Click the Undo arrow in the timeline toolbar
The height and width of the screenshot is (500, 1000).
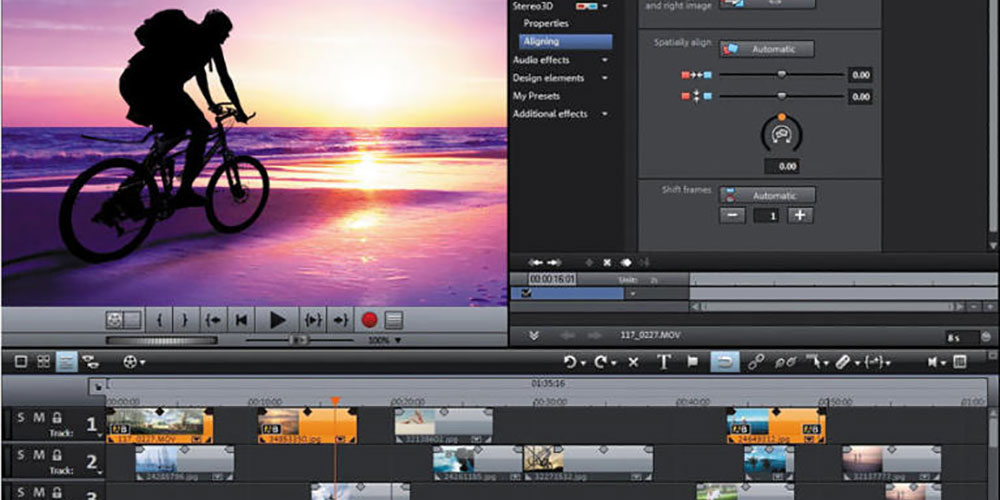[x=571, y=362]
